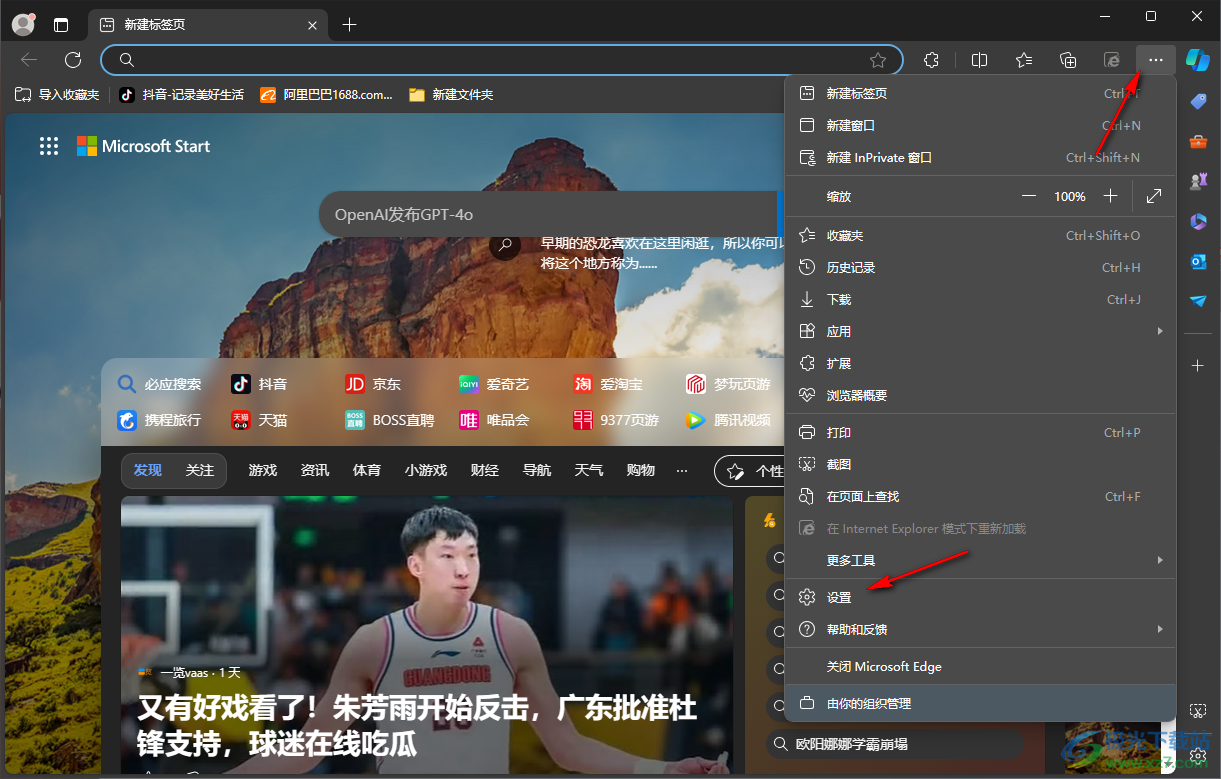
Task: Enter full screen from the zoom row
Action: [1154, 196]
